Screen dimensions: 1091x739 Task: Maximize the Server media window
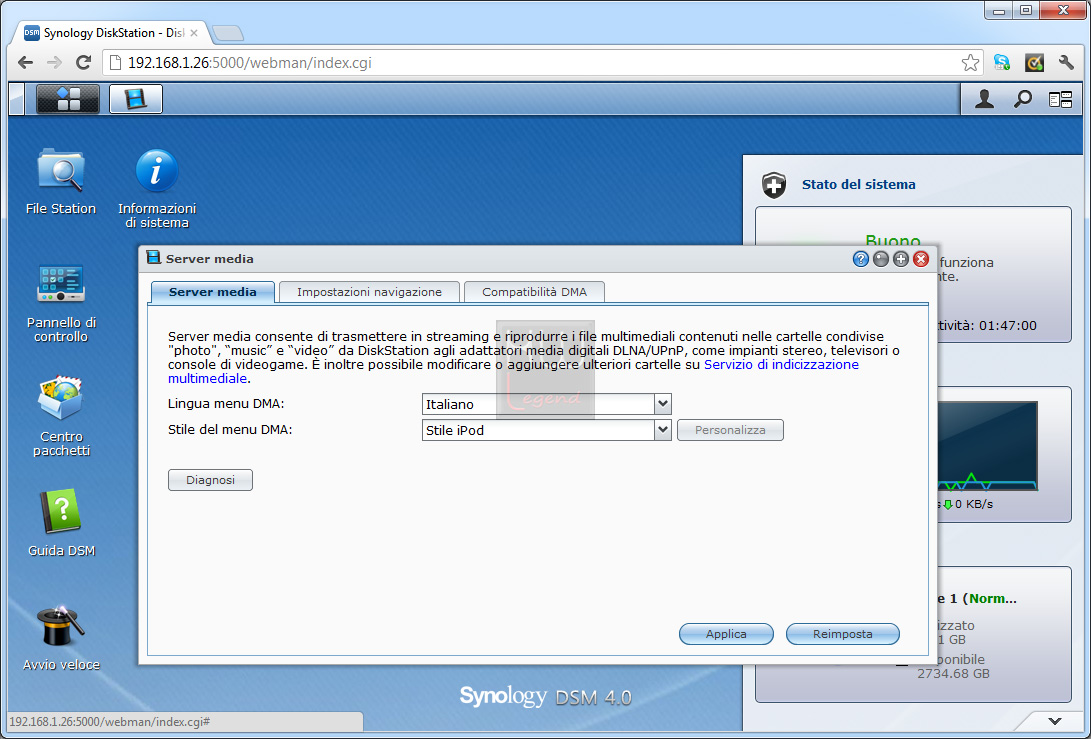pyautogui.click(x=901, y=260)
